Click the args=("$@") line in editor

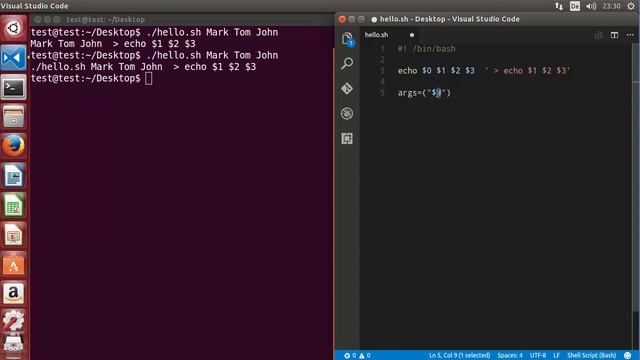[424, 93]
